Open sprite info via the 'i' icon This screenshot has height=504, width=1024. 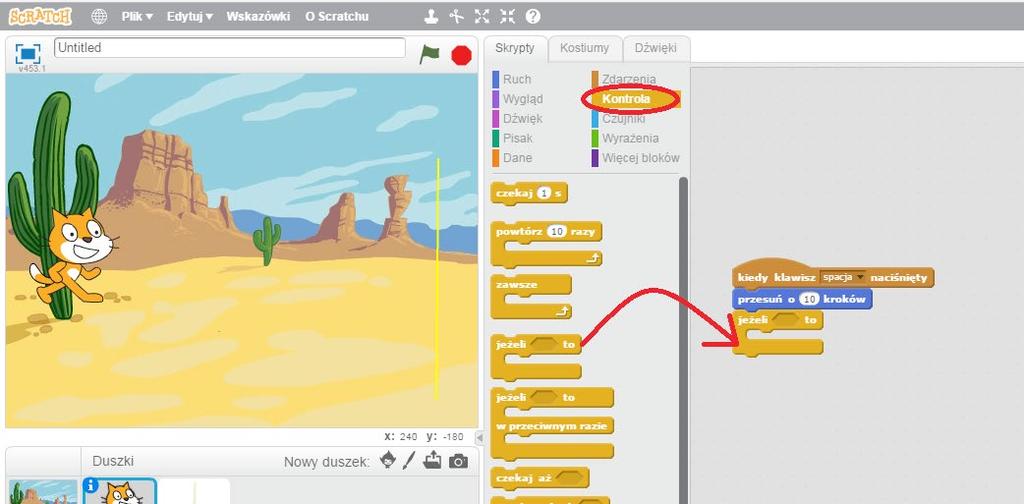click(91, 486)
